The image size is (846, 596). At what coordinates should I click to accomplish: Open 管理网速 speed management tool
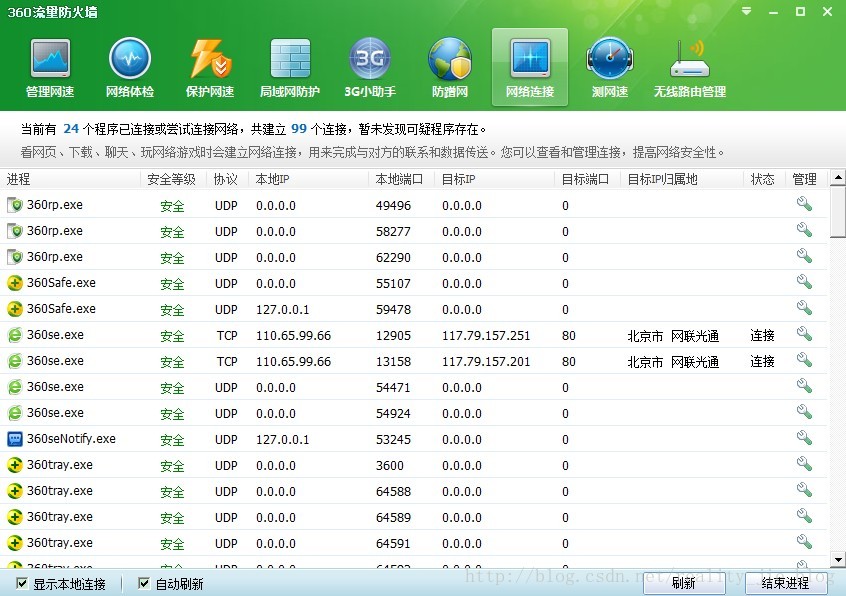tap(50, 68)
